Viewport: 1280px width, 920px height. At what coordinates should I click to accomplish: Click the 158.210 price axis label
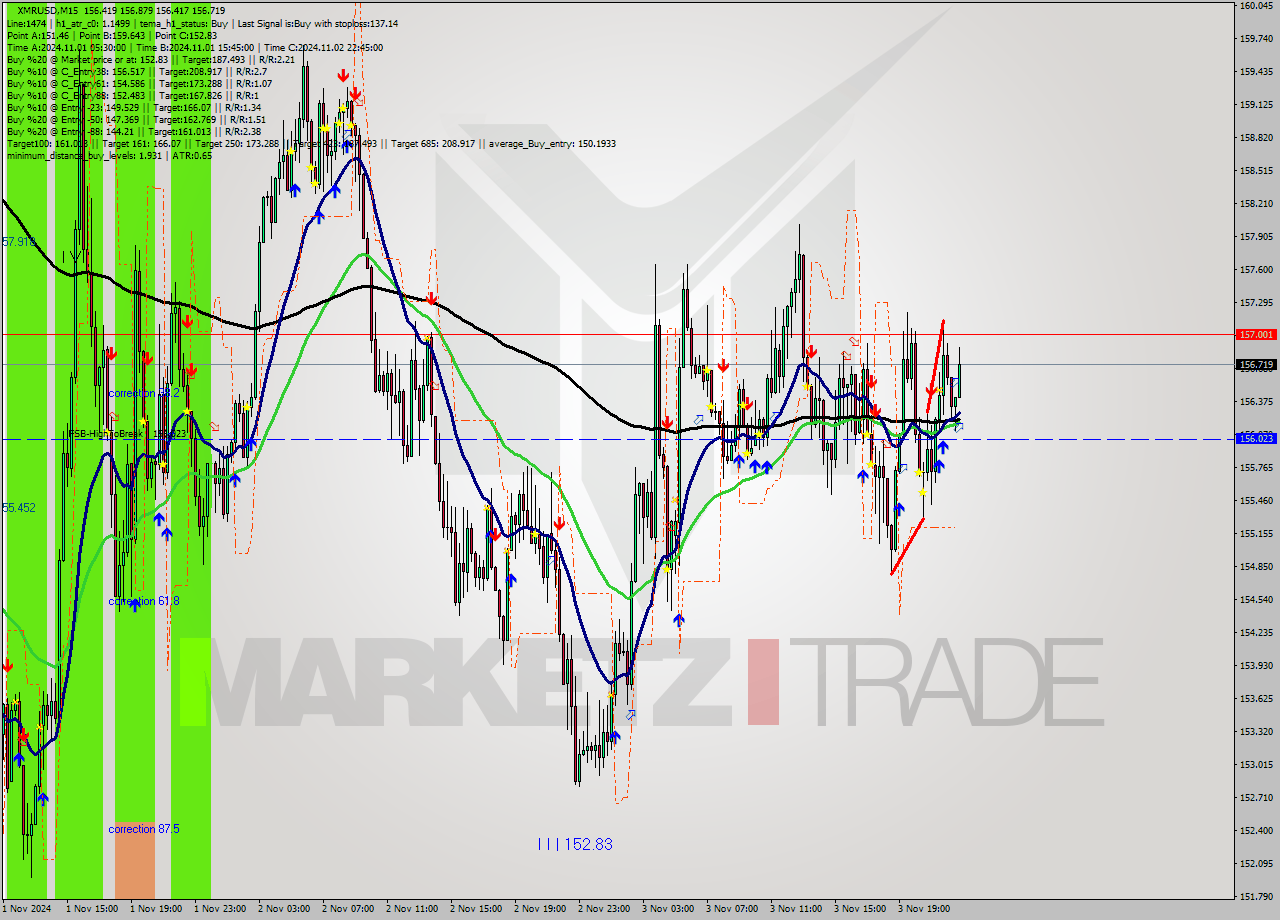click(1255, 204)
